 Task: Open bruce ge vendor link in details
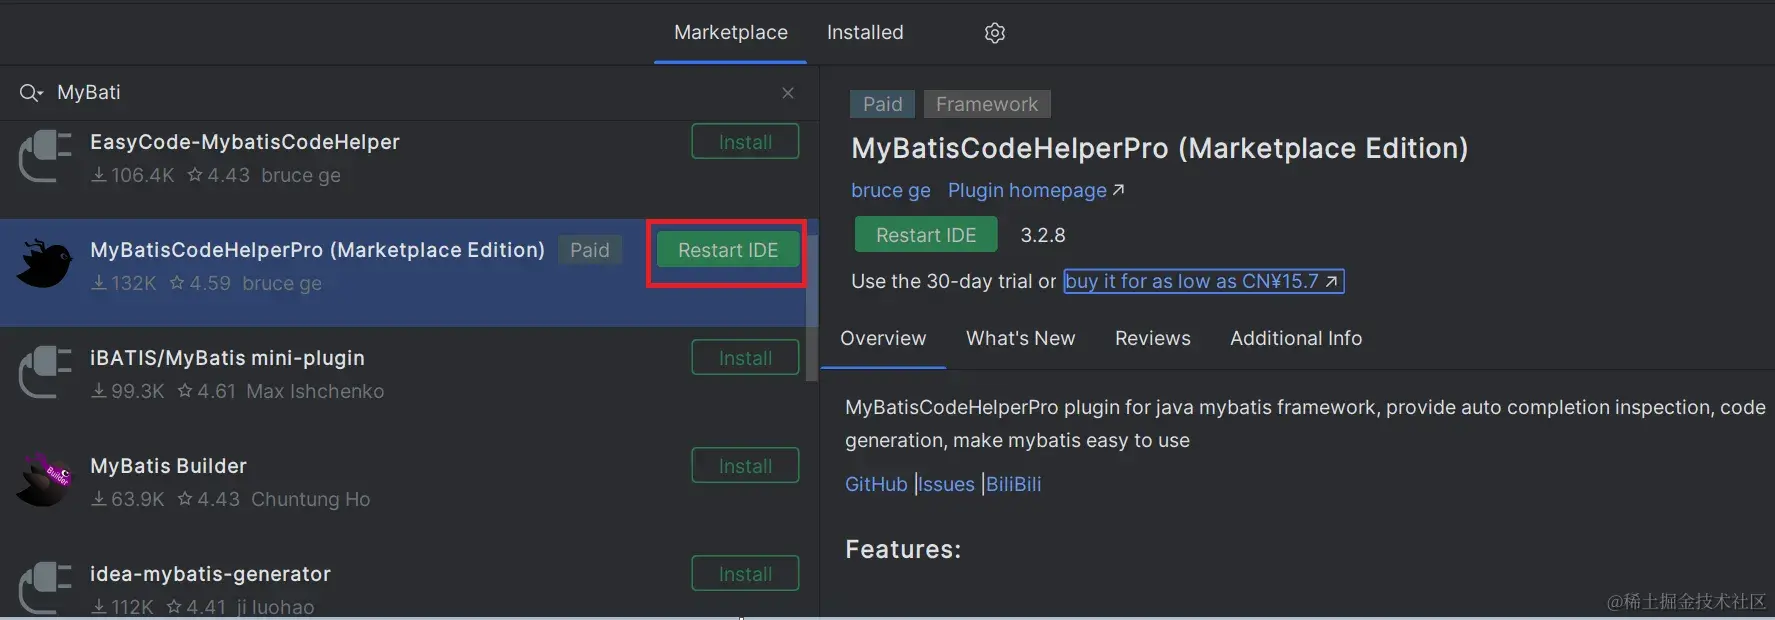click(891, 190)
